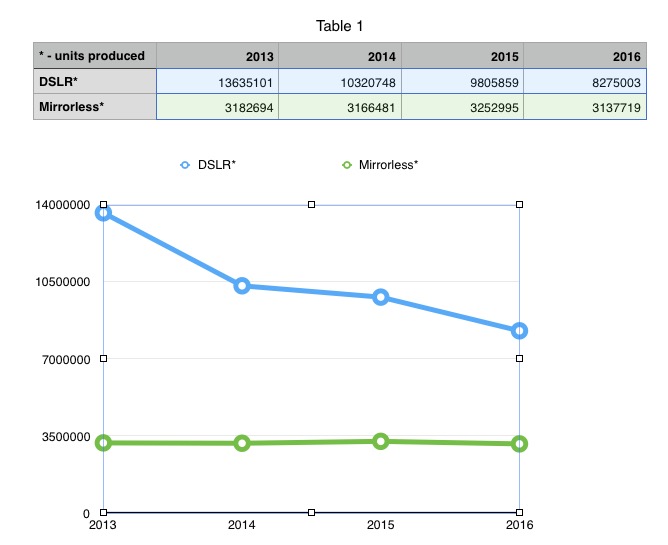668x545 pixels.
Task: Select cell with value 9805859
Action: (463, 81)
